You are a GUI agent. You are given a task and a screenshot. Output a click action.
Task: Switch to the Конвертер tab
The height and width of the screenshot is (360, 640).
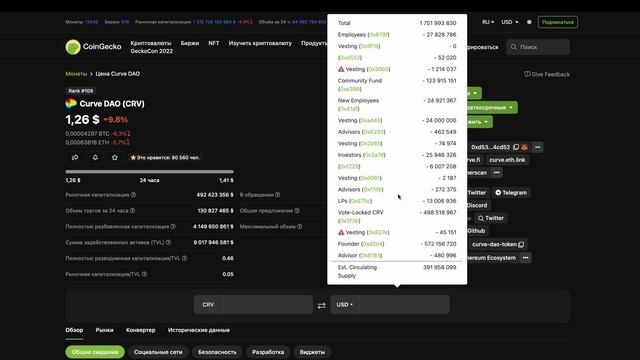[x=140, y=330]
